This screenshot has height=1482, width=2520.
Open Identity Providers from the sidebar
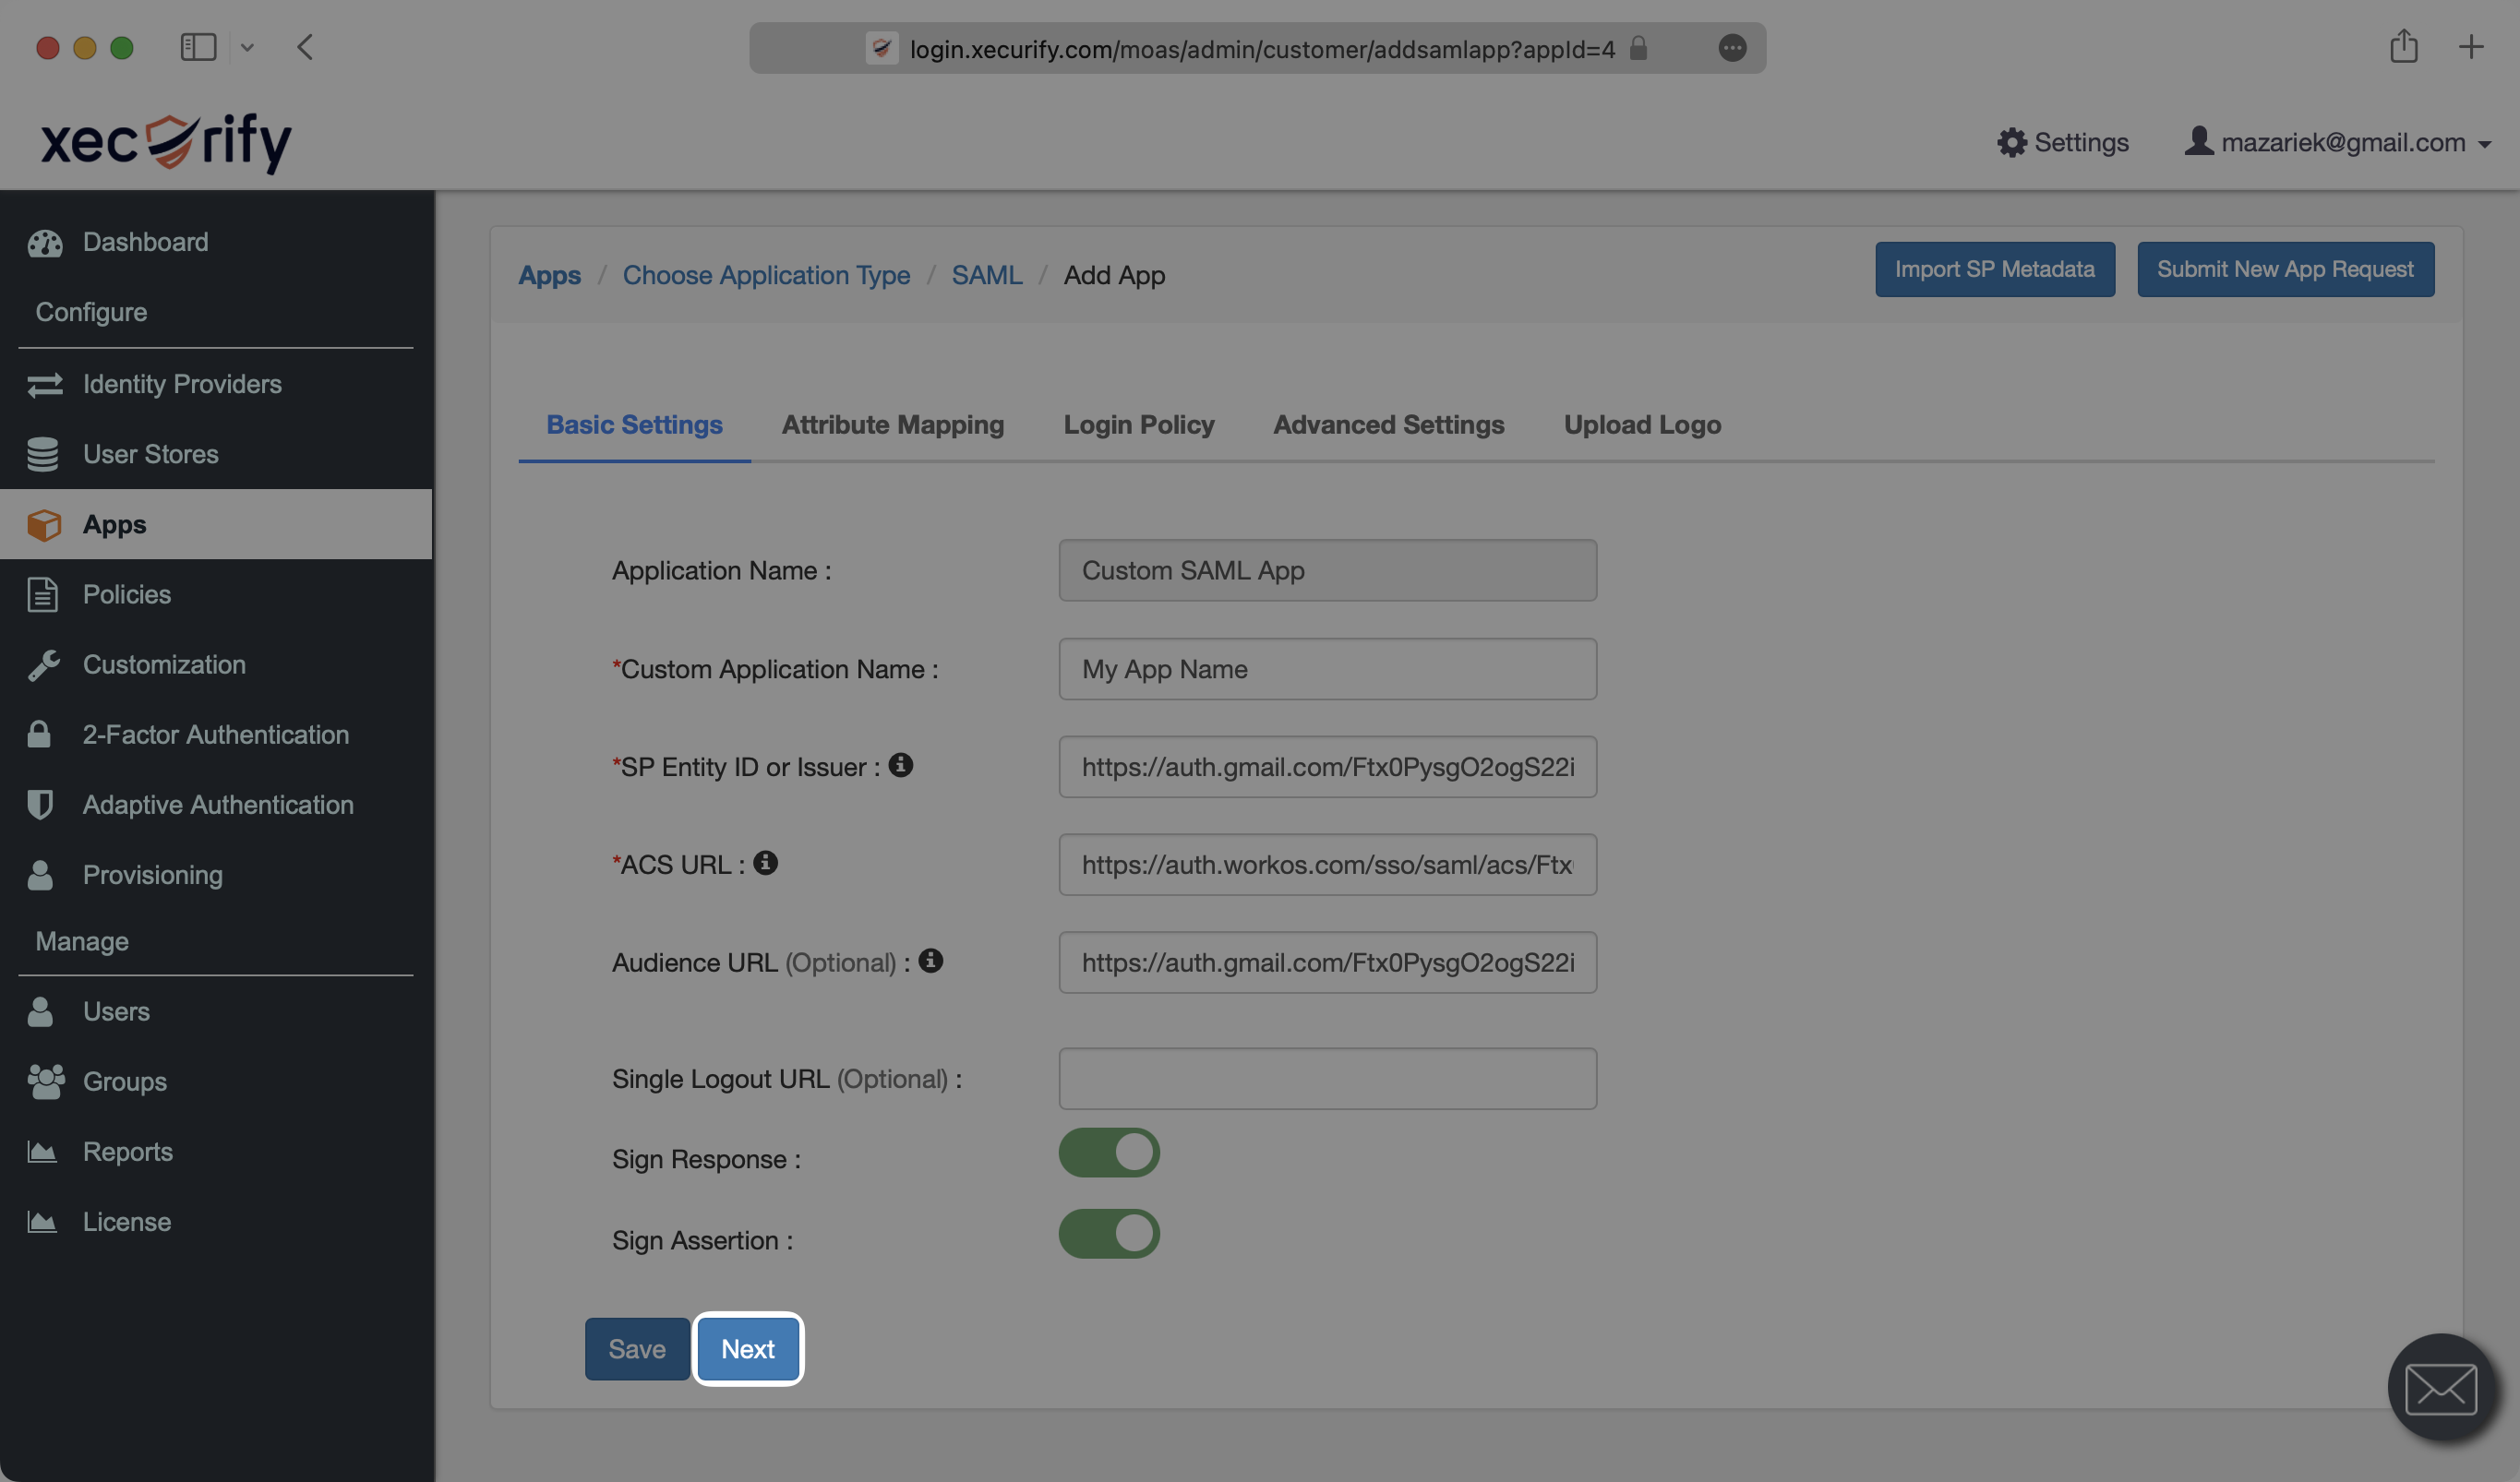coord(181,384)
